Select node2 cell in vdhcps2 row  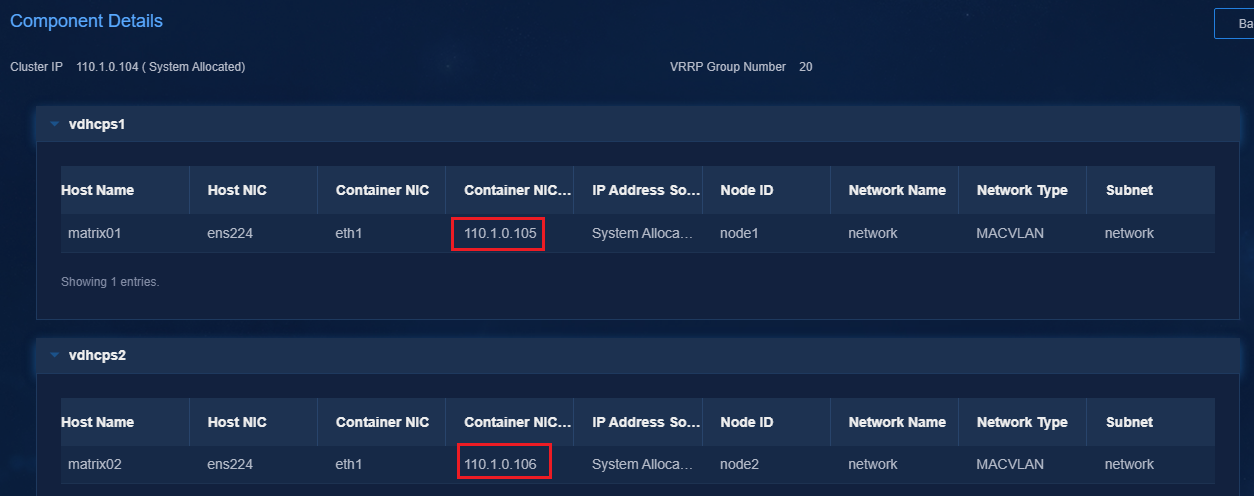click(739, 464)
